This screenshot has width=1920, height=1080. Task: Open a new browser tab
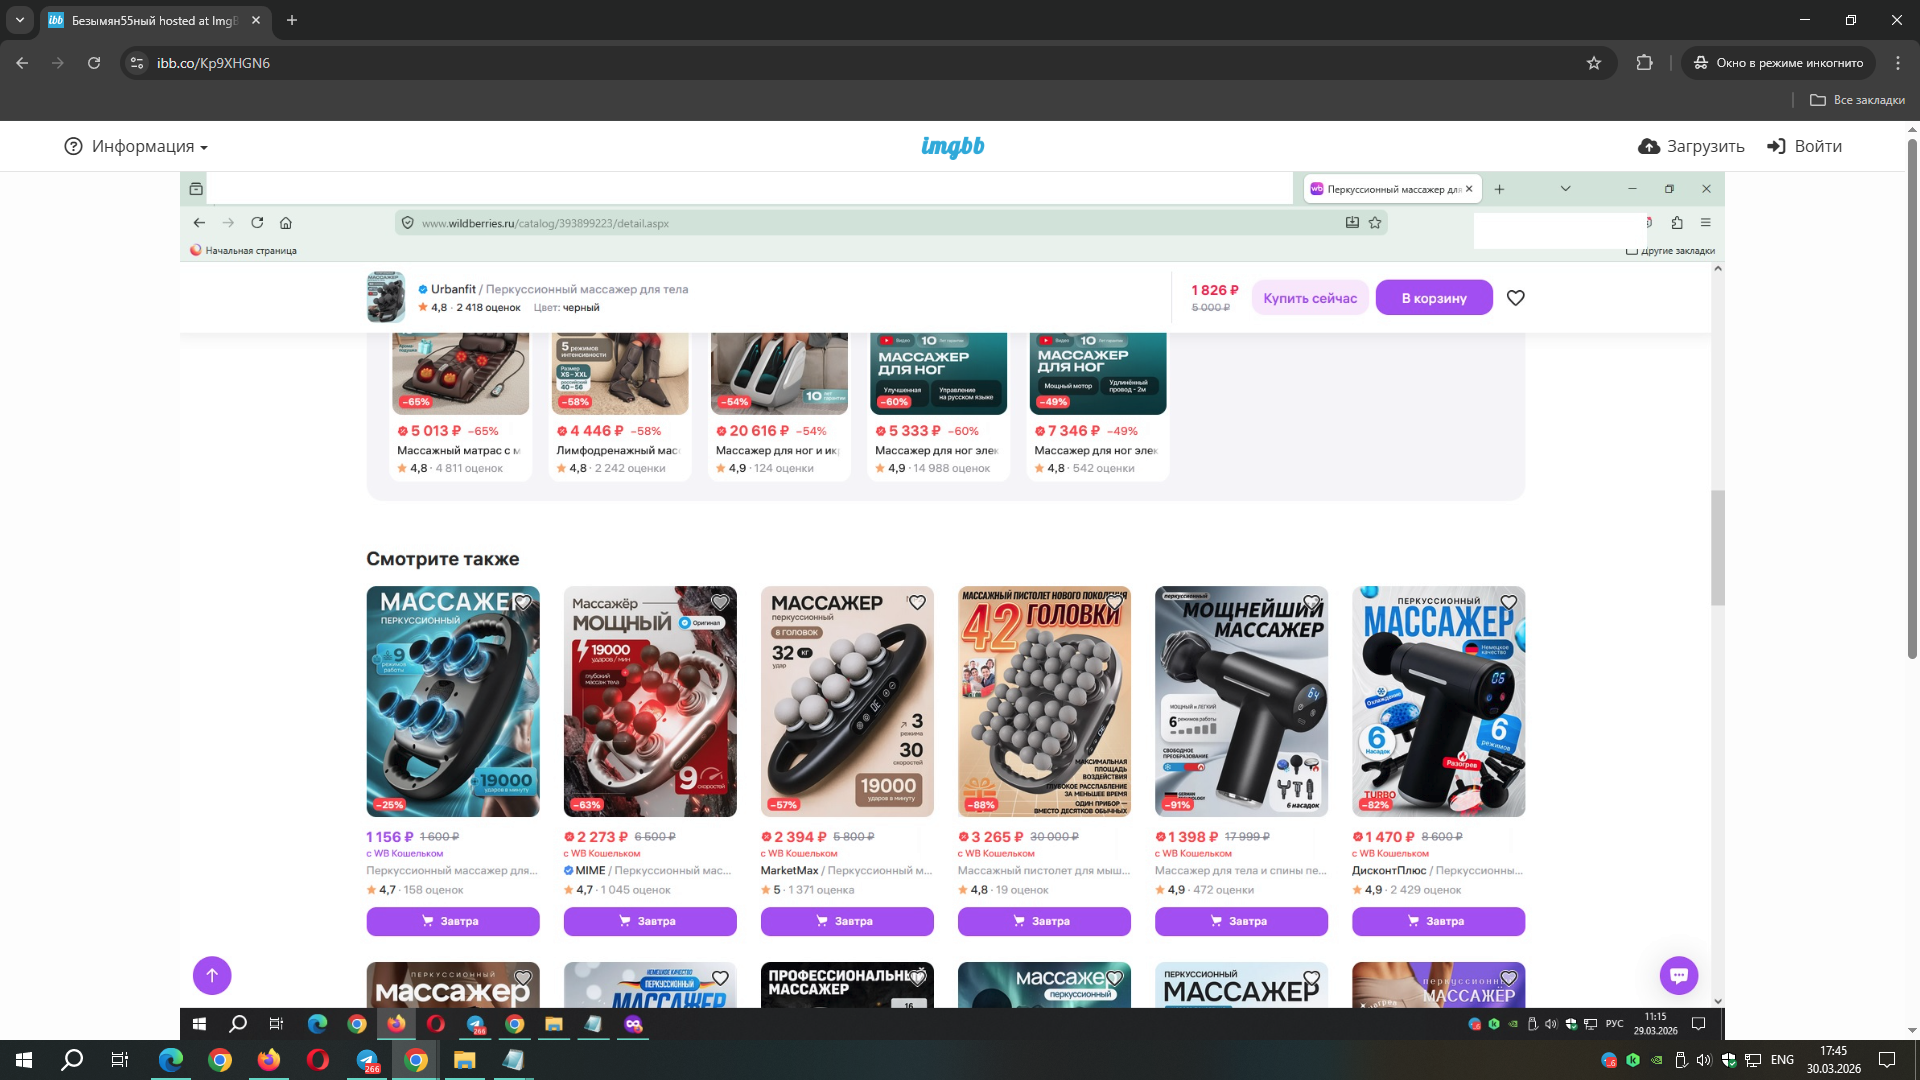point(292,20)
